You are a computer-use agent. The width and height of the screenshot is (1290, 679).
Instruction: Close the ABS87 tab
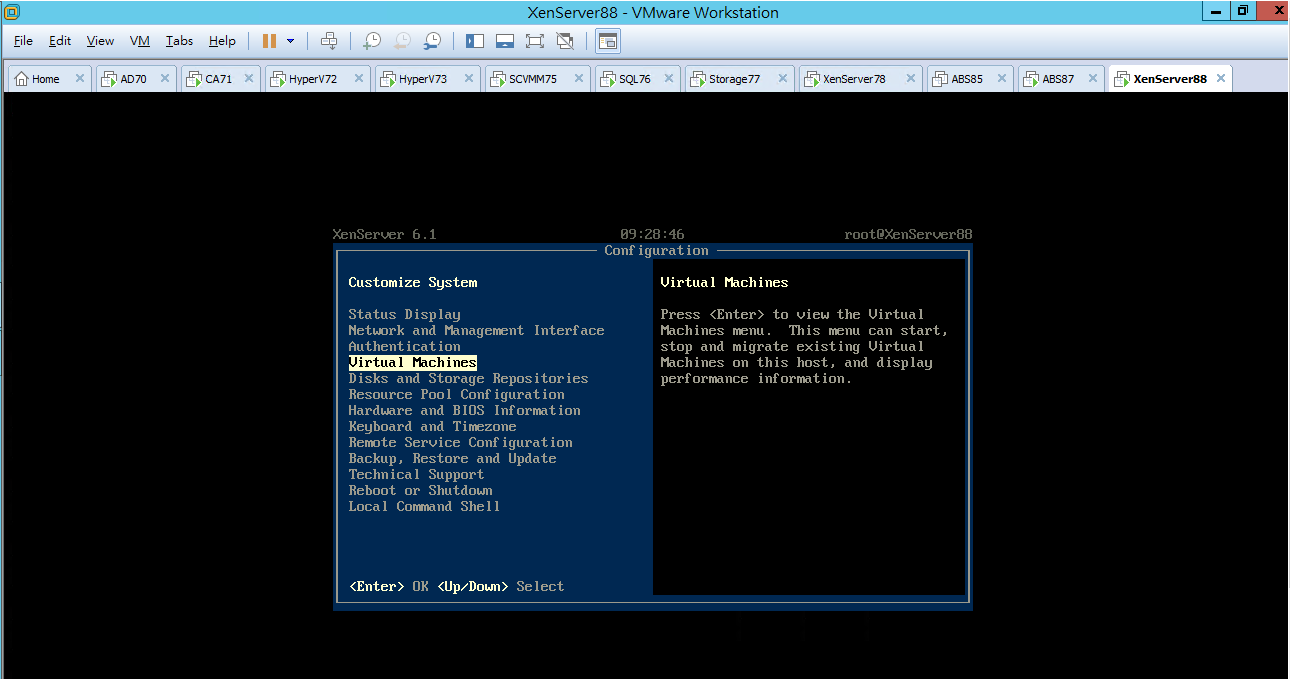click(1093, 79)
